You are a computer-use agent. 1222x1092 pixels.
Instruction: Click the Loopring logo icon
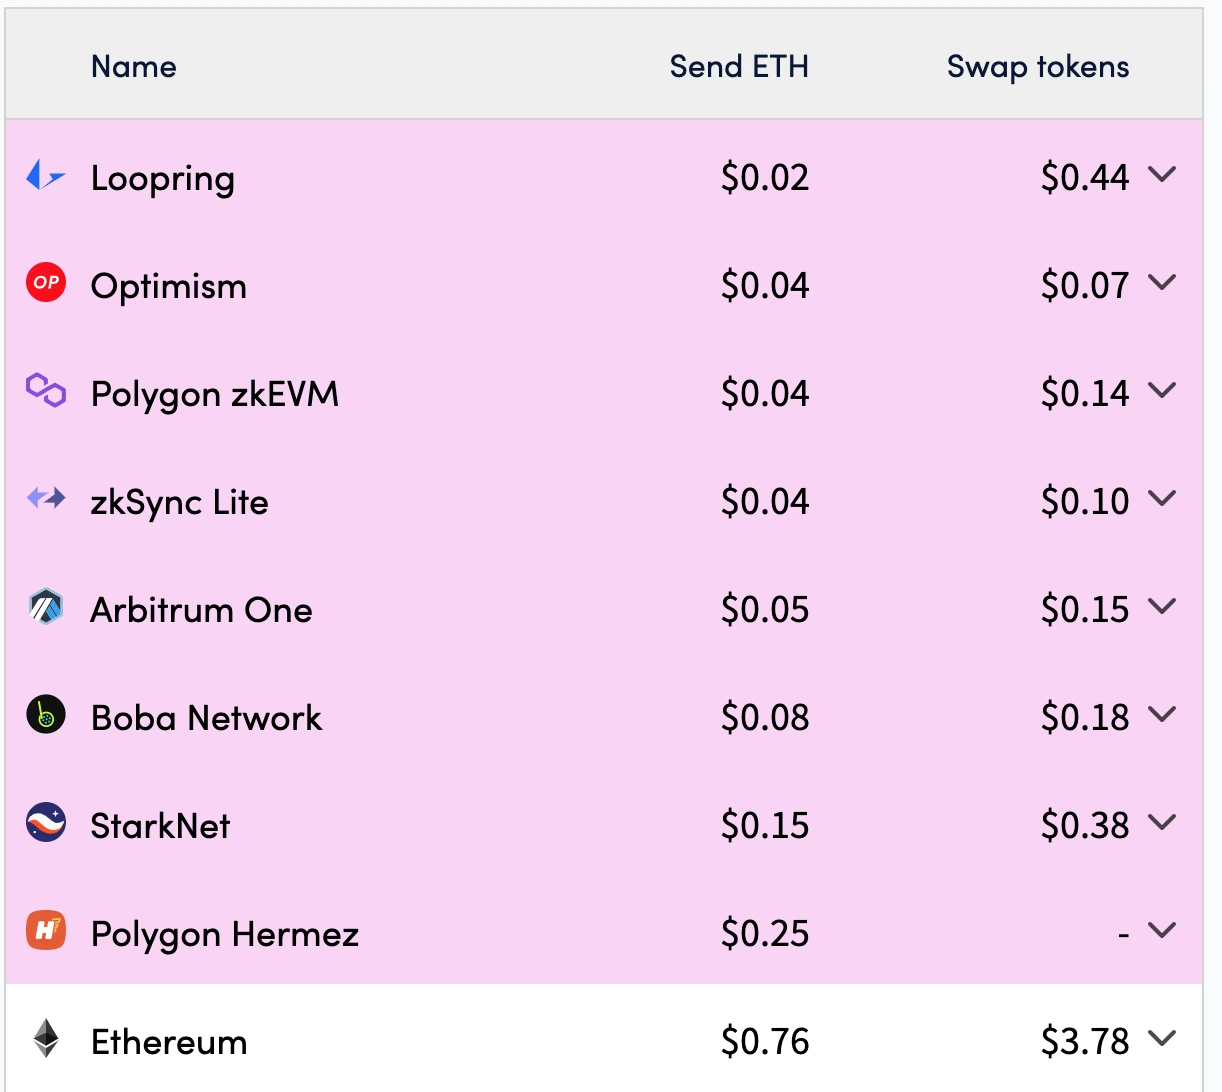45,176
